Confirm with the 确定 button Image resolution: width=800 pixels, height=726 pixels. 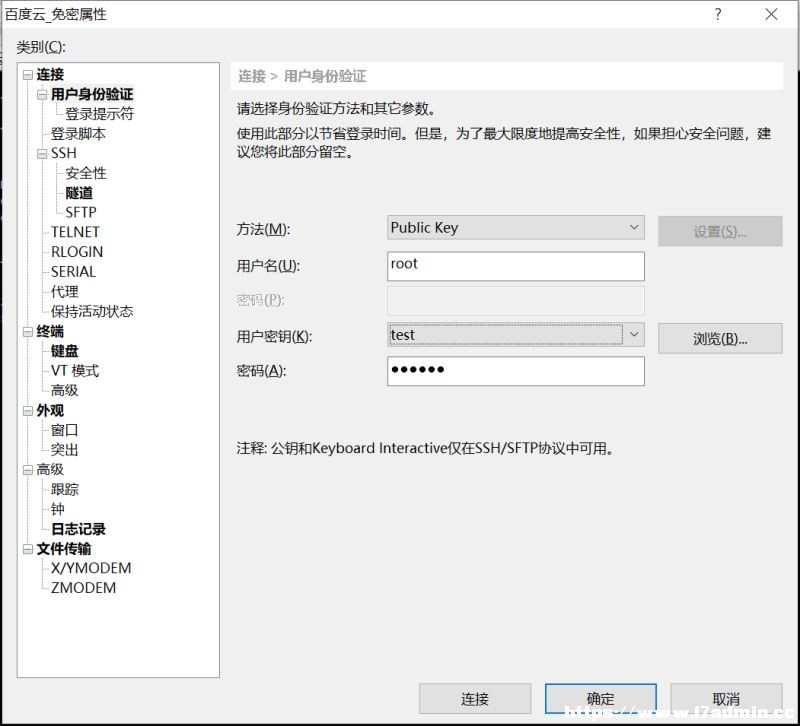pyautogui.click(x=601, y=699)
